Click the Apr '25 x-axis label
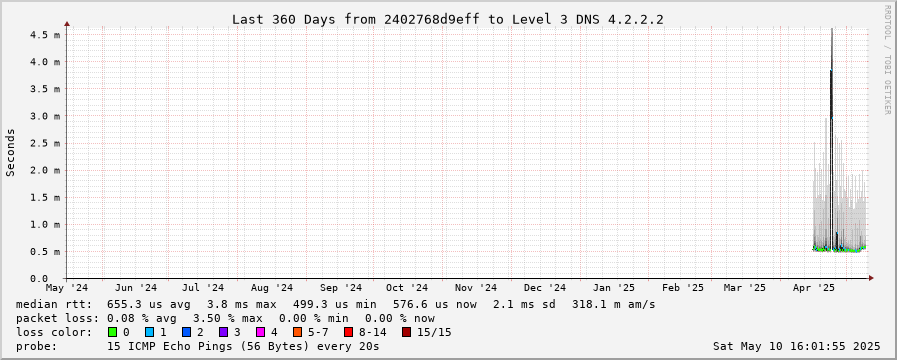 (x=815, y=288)
